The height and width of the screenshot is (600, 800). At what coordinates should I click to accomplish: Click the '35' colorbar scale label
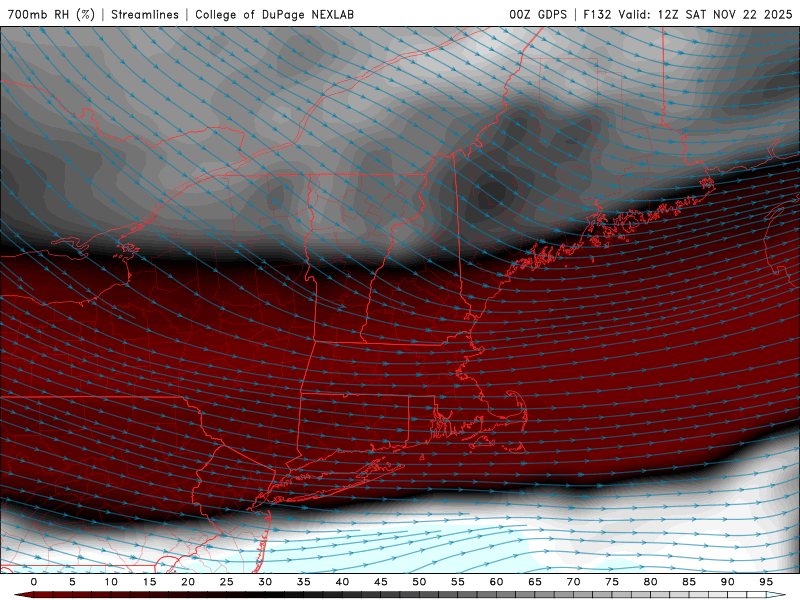pyautogui.click(x=304, y=582)
